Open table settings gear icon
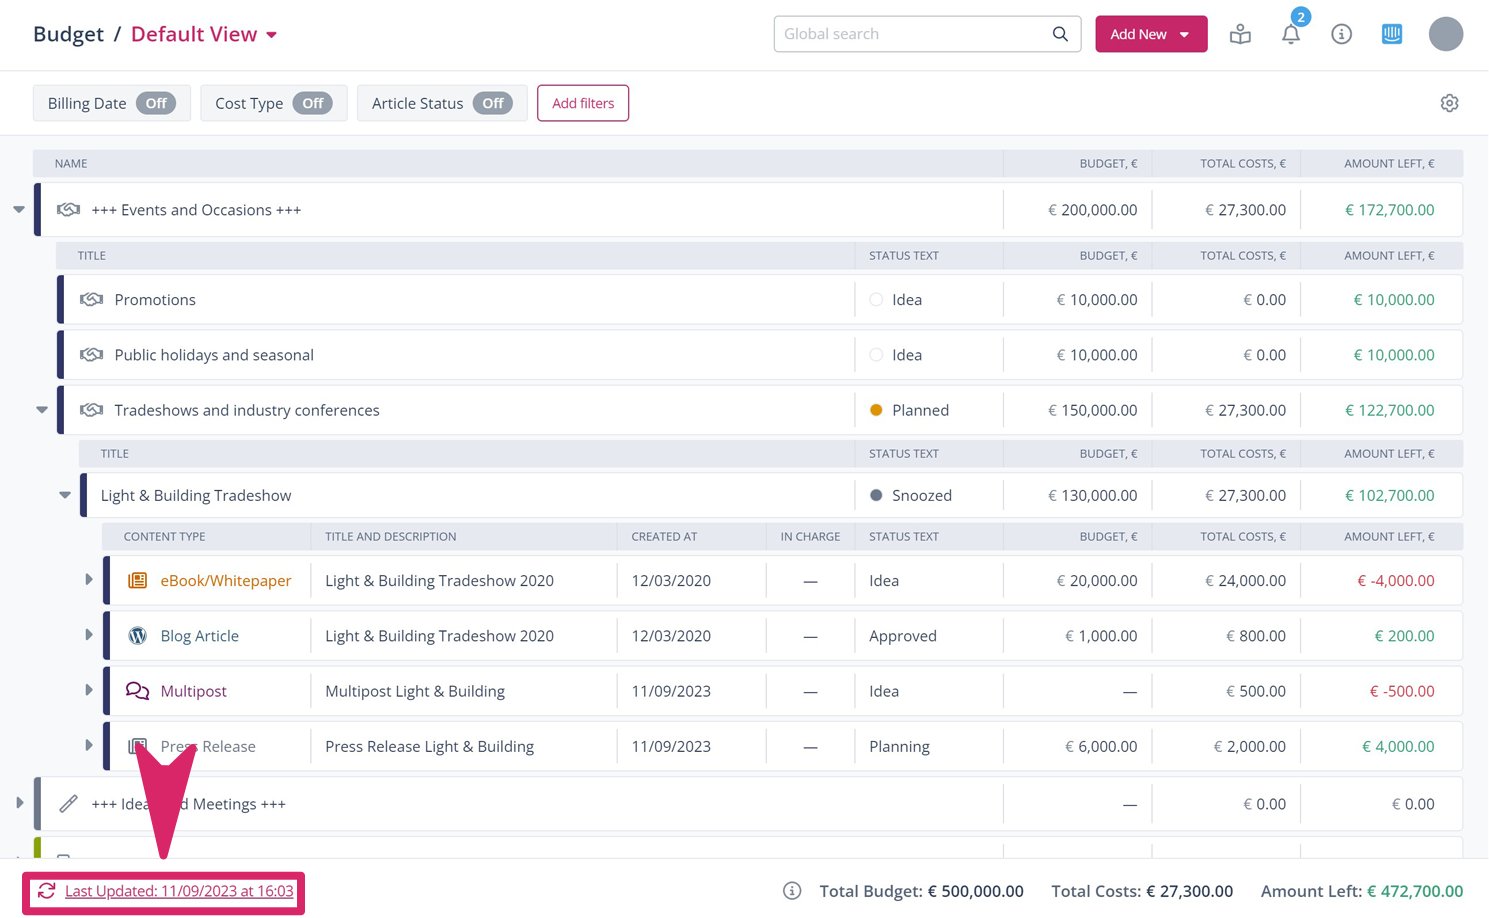 point(1449,103)
